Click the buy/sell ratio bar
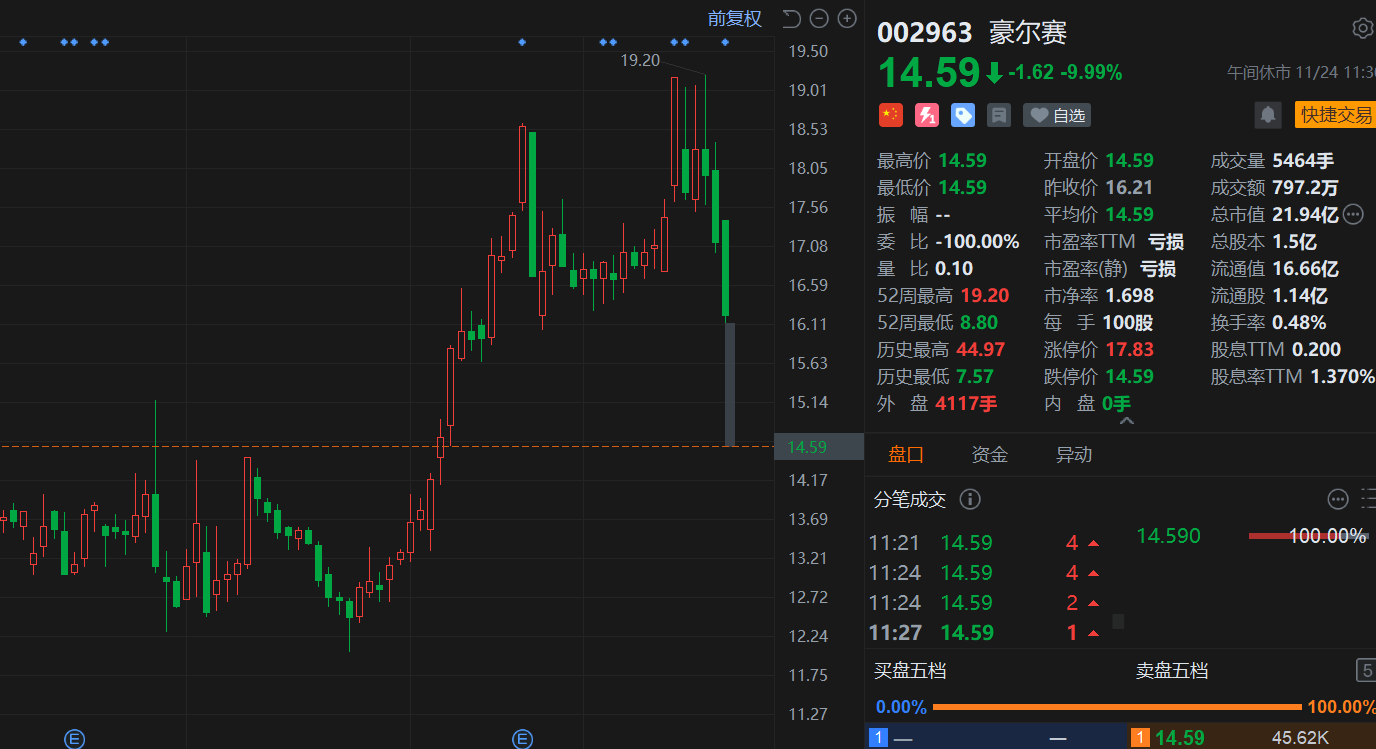Screen dimensions: 1376x749 point(1116,707)
